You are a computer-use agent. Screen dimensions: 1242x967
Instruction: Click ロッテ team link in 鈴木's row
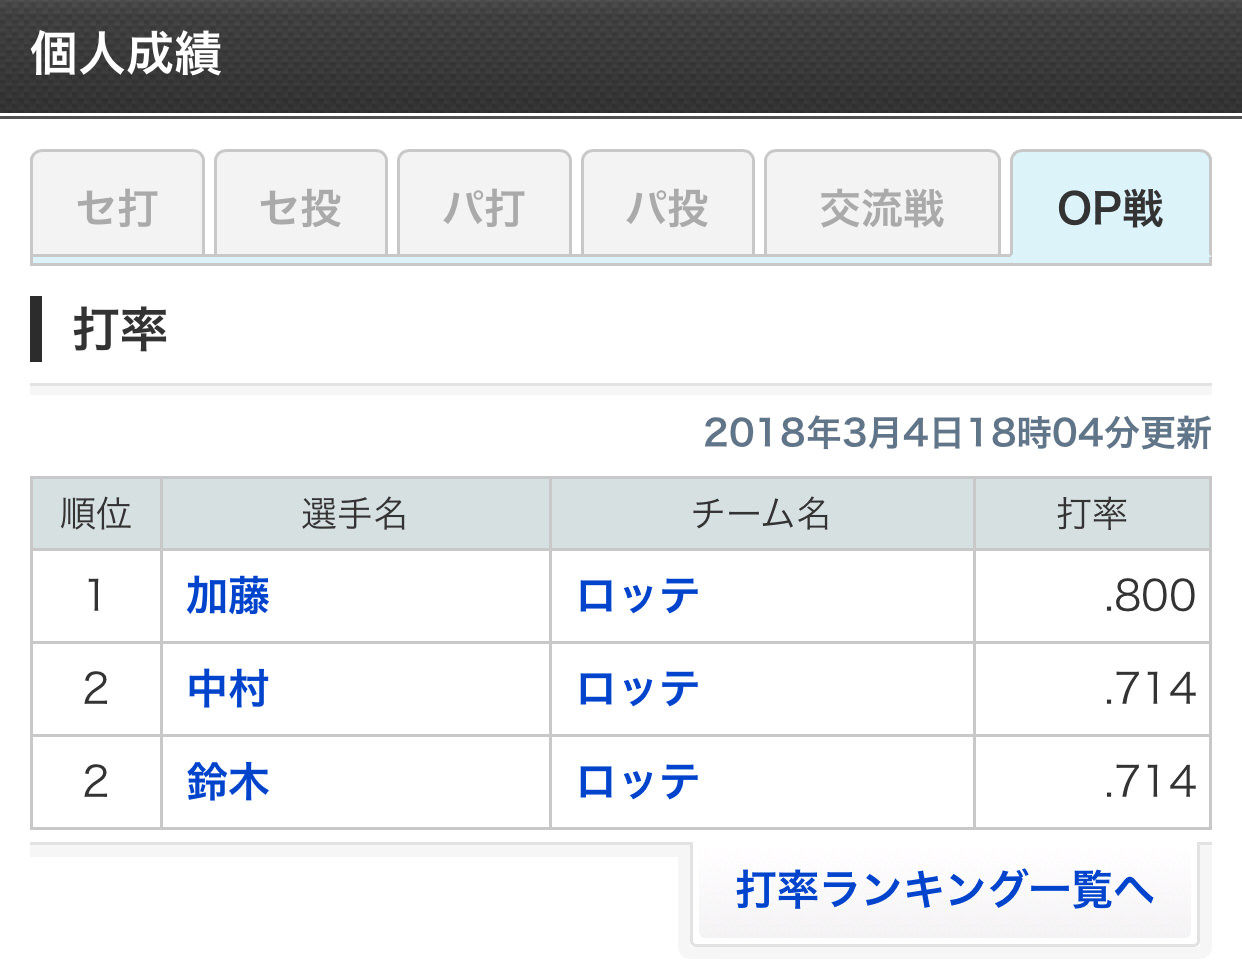[x=638, y=782]
